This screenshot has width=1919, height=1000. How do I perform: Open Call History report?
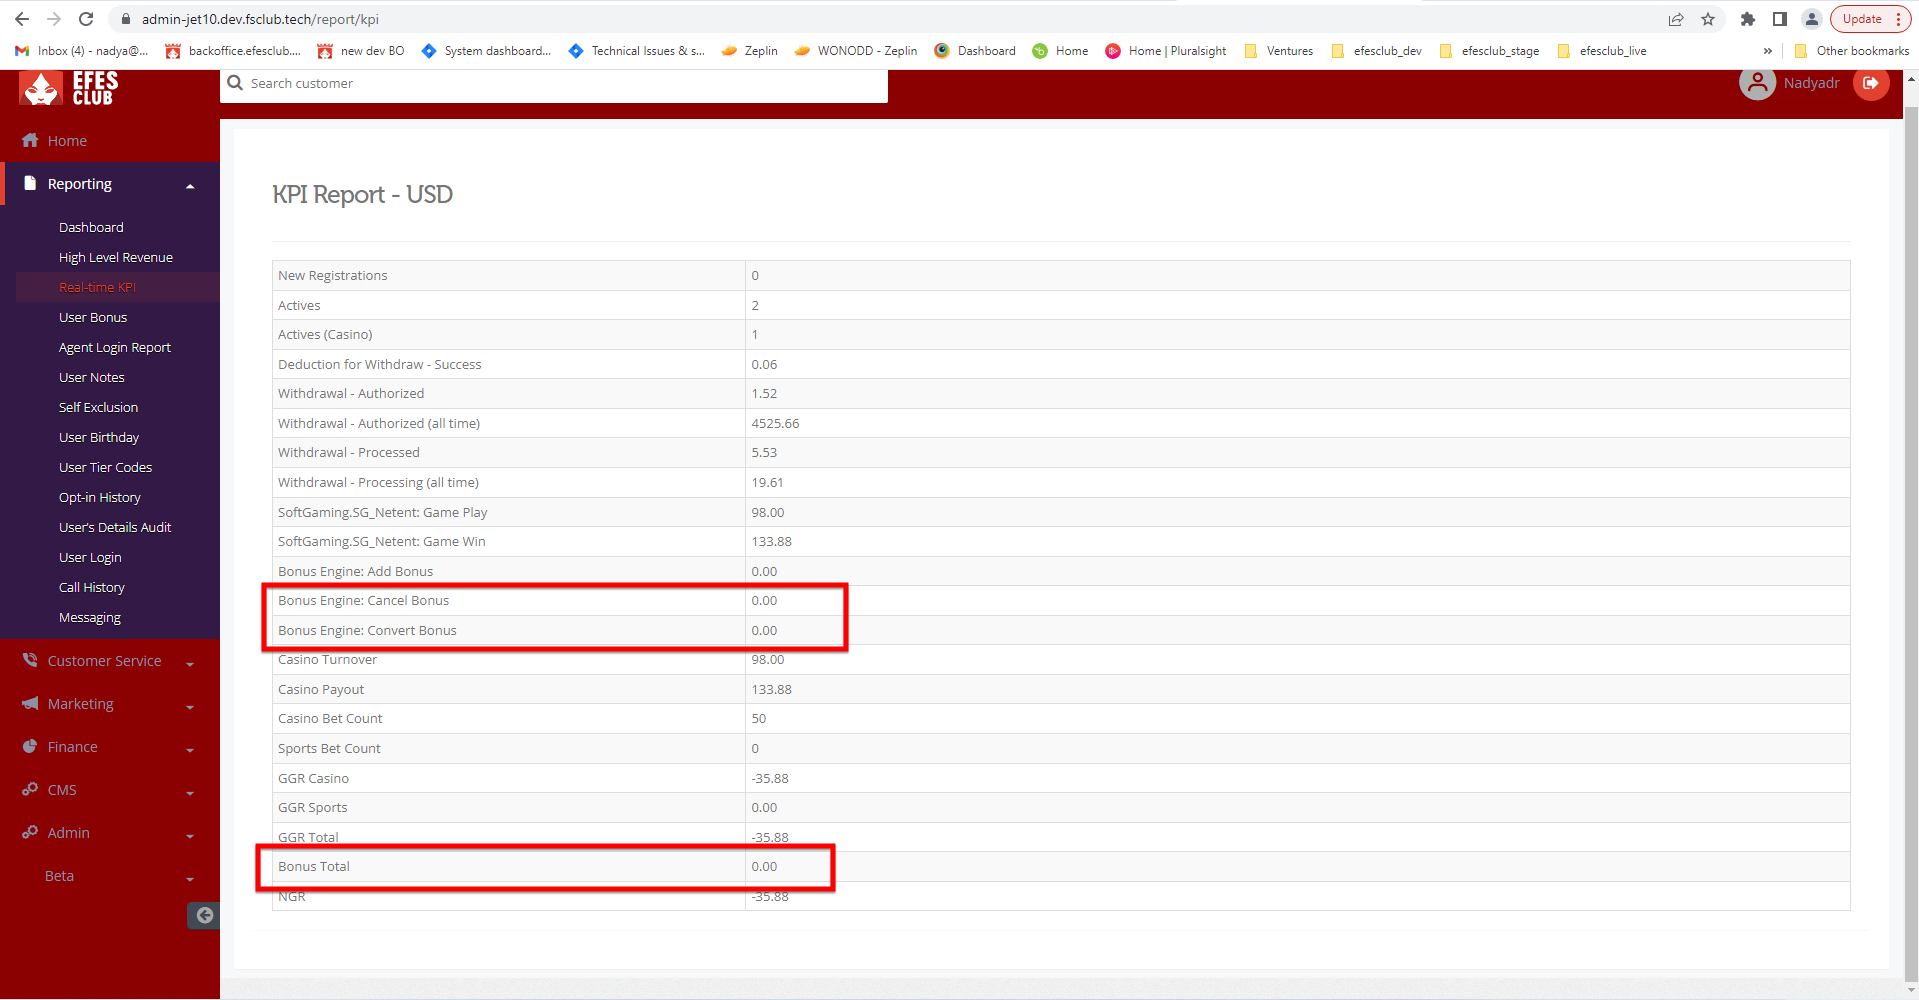tap(92, 587)
